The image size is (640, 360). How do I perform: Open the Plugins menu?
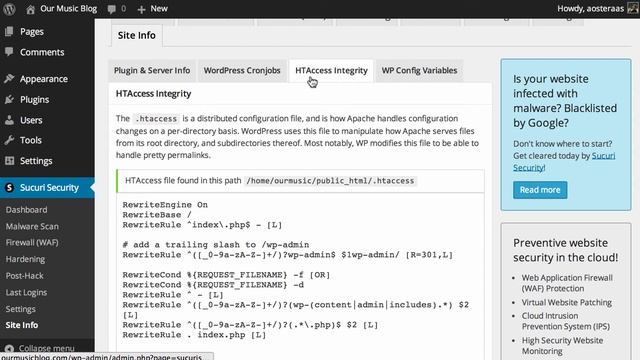34,100
